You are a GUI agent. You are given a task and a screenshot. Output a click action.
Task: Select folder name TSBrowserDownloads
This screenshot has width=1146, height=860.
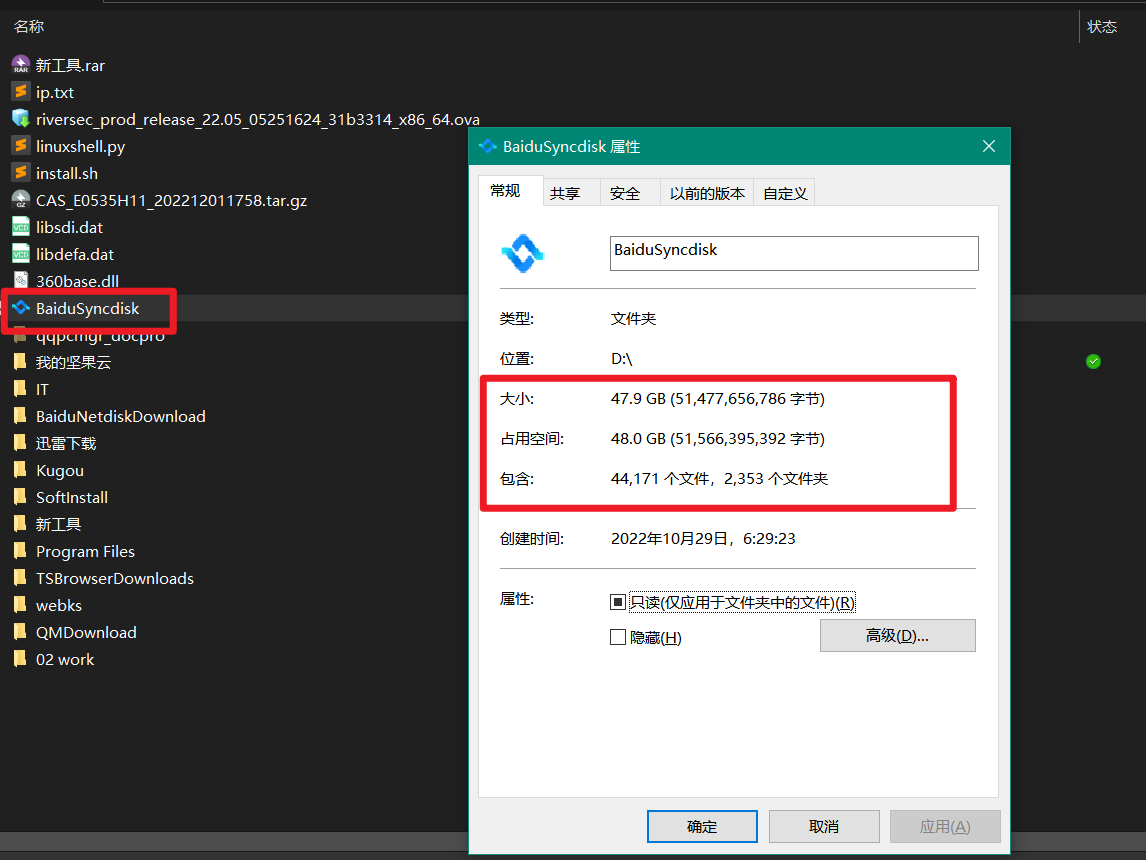click(x=115, y=578)
